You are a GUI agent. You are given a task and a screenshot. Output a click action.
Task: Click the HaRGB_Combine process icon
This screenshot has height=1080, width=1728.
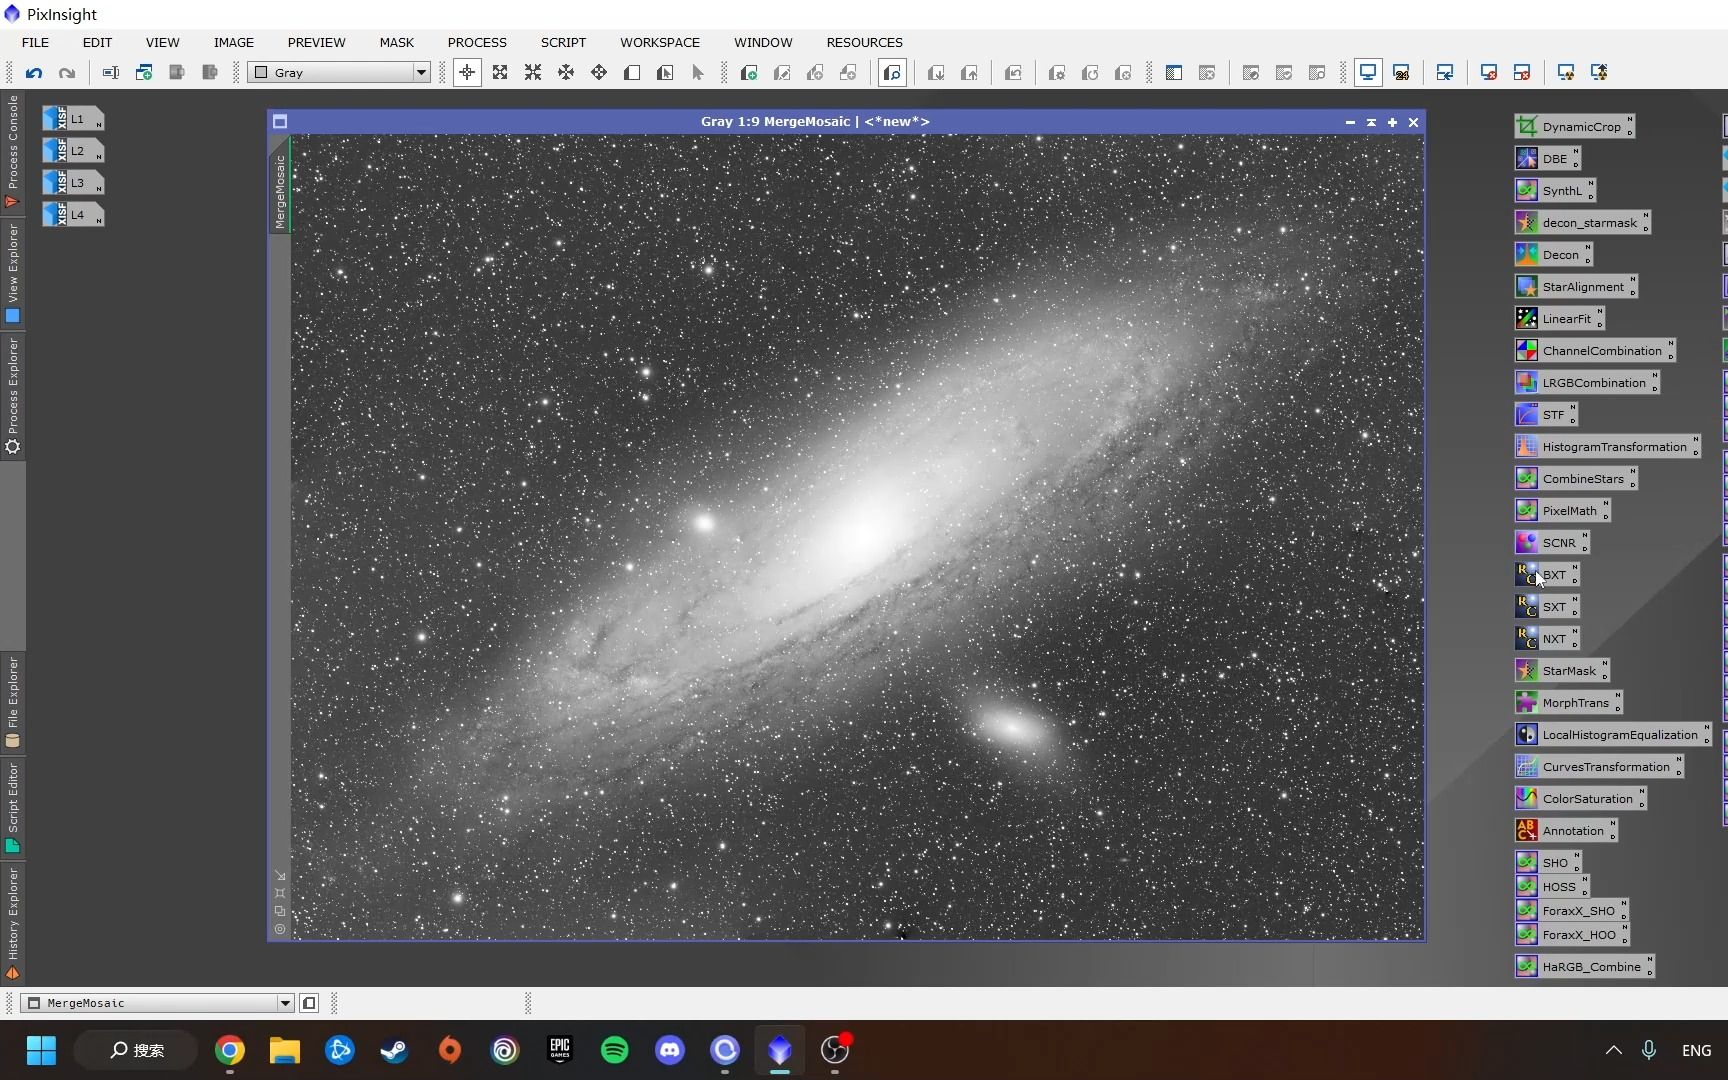click(x=1584, y=967)
